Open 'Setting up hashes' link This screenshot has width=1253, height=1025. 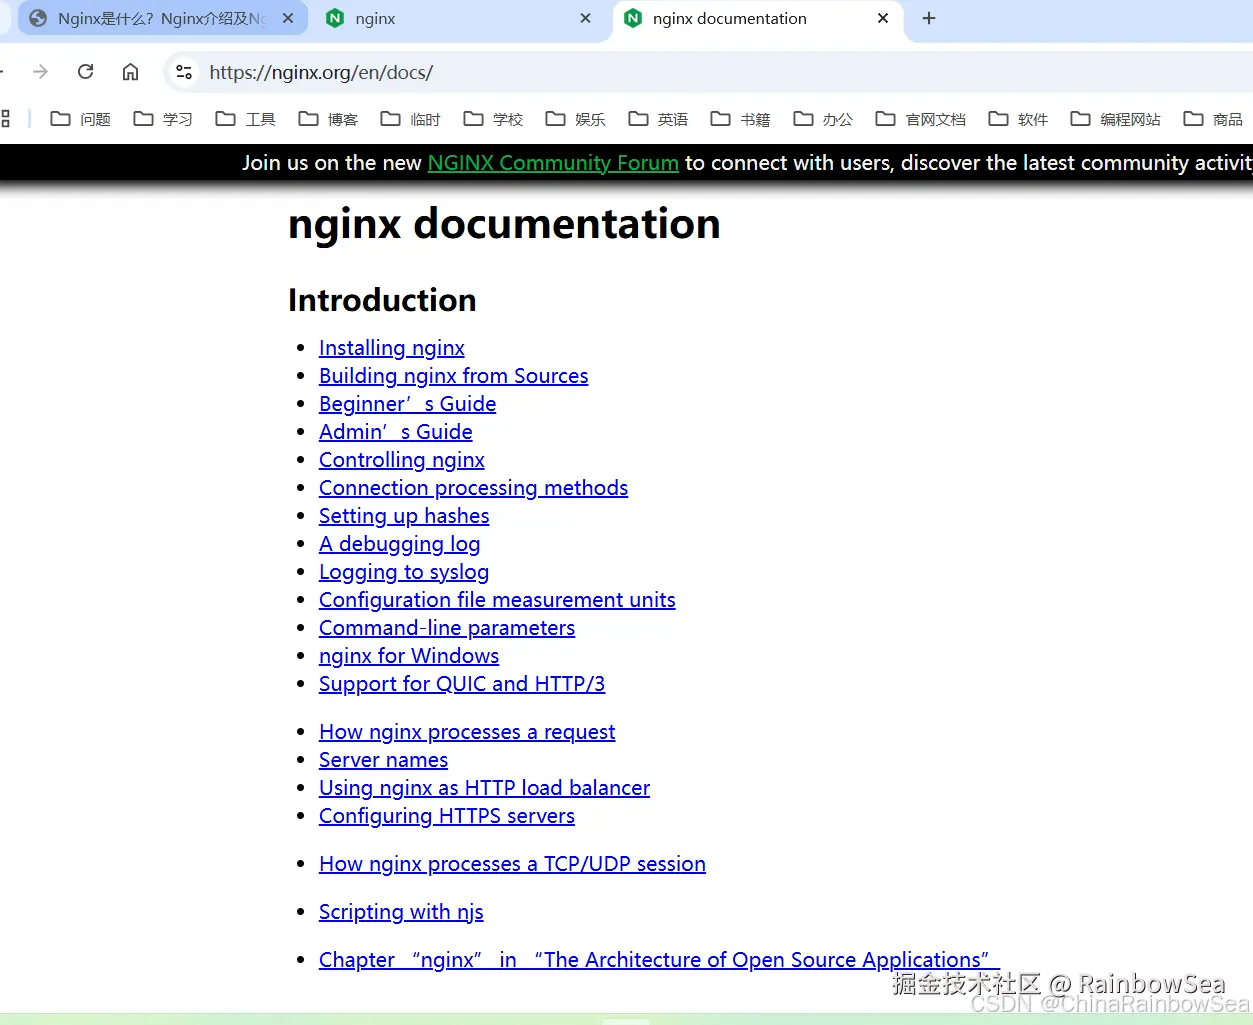tap(404, 516)
